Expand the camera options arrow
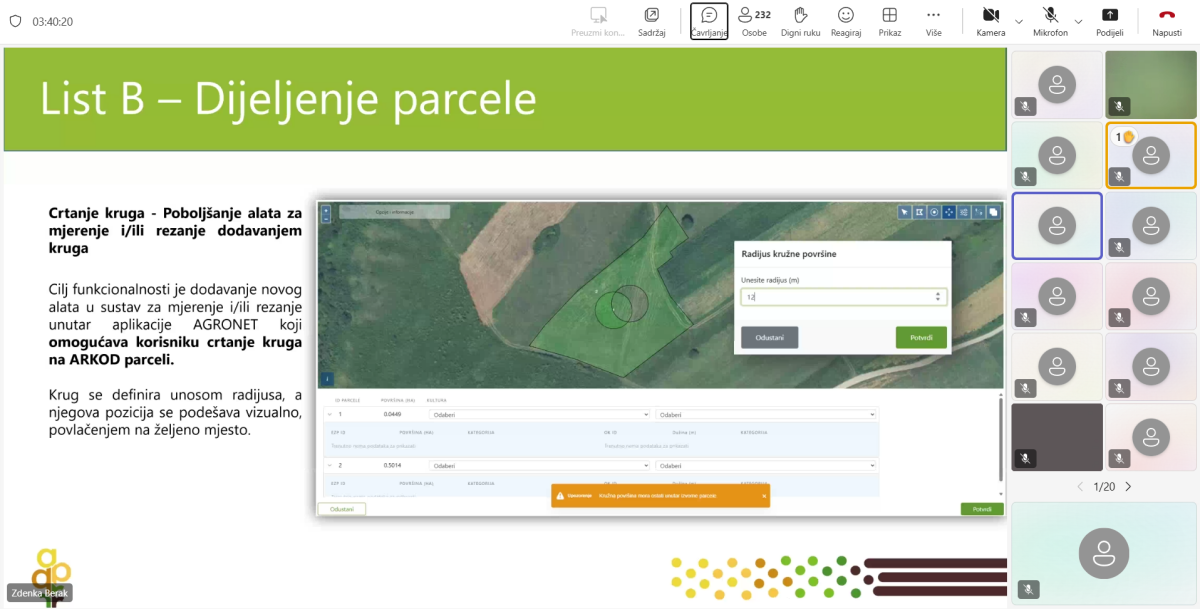The height and width of the screenshot is (609, 1200). [1019, 21]
